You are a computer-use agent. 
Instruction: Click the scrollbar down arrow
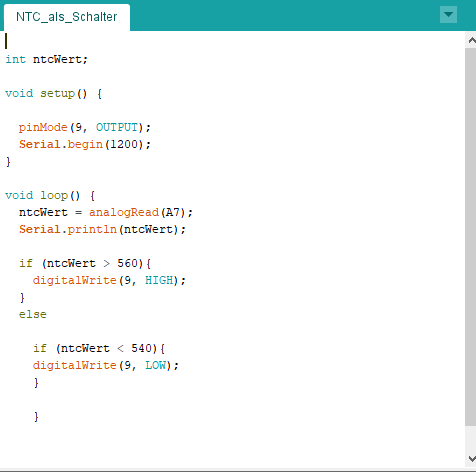coord(472,459)
